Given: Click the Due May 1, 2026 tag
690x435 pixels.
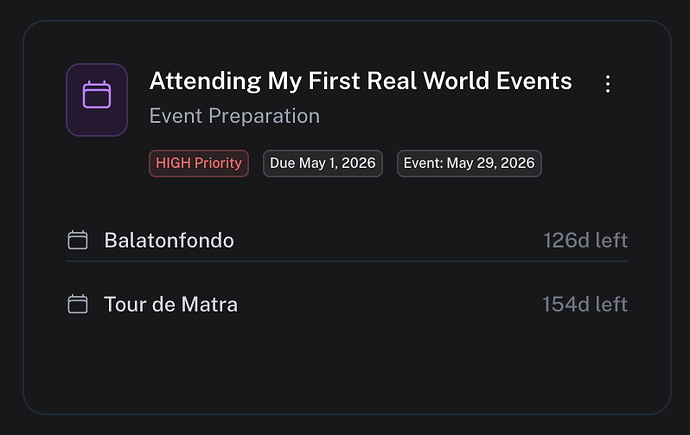Looking at the screenshot, I should 323,163.
